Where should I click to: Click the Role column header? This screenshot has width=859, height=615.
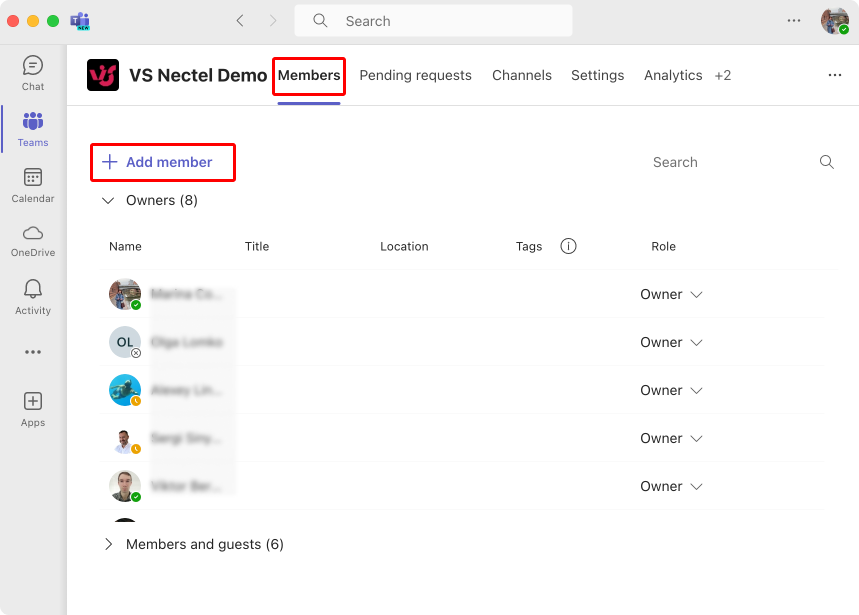coord(663,246)
